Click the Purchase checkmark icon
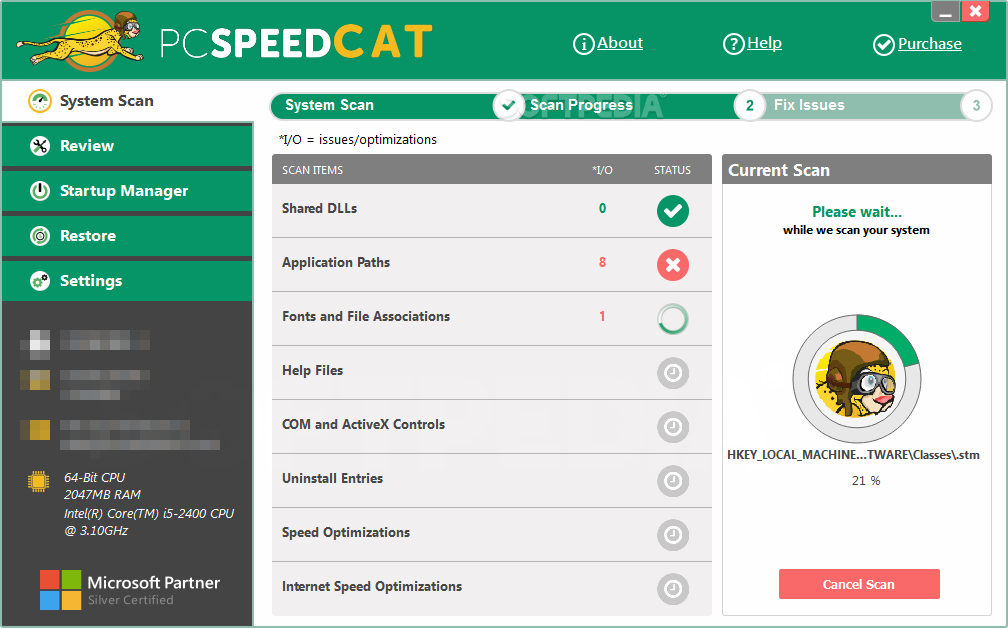 883,44
